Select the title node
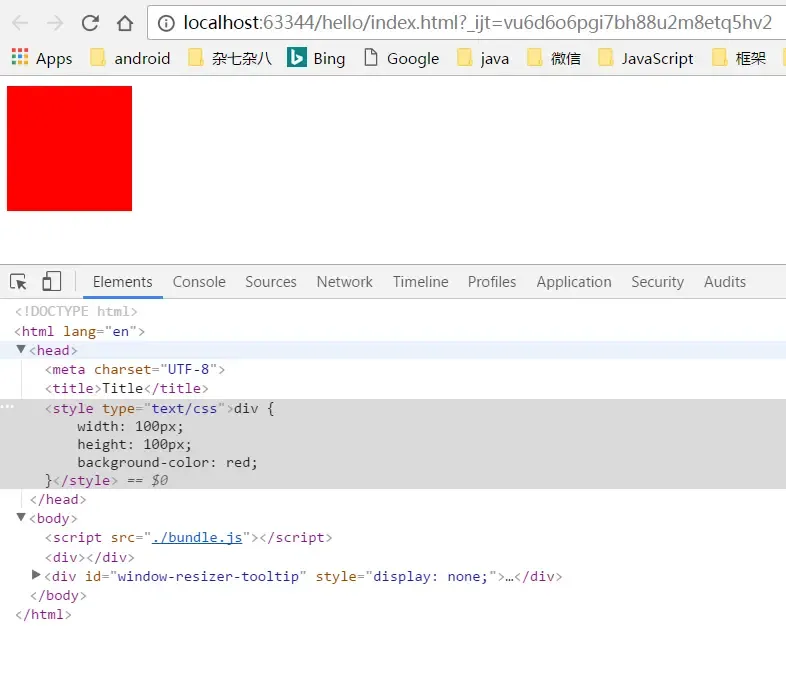 tap(126, 388)
